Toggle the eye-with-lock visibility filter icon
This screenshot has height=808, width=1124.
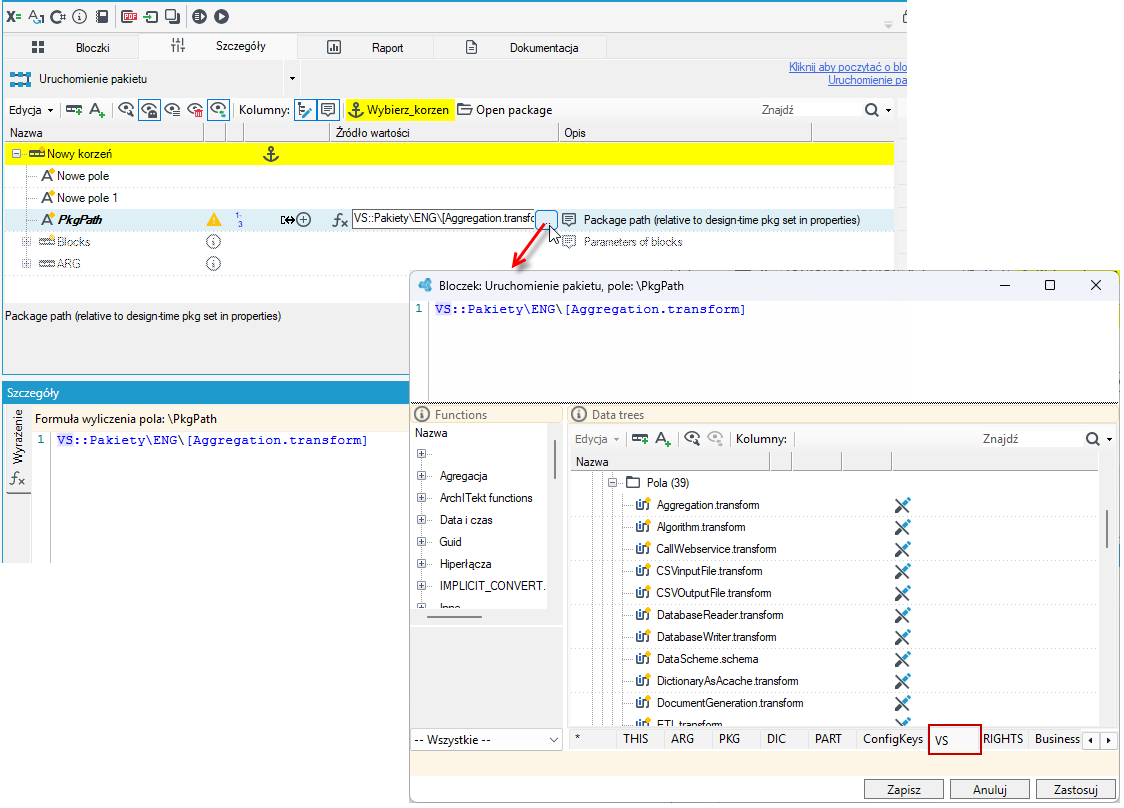[149, 110]
